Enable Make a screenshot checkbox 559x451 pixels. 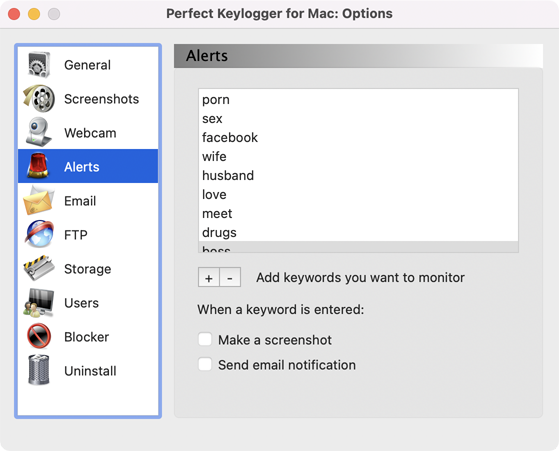click(x=205, y=339)
